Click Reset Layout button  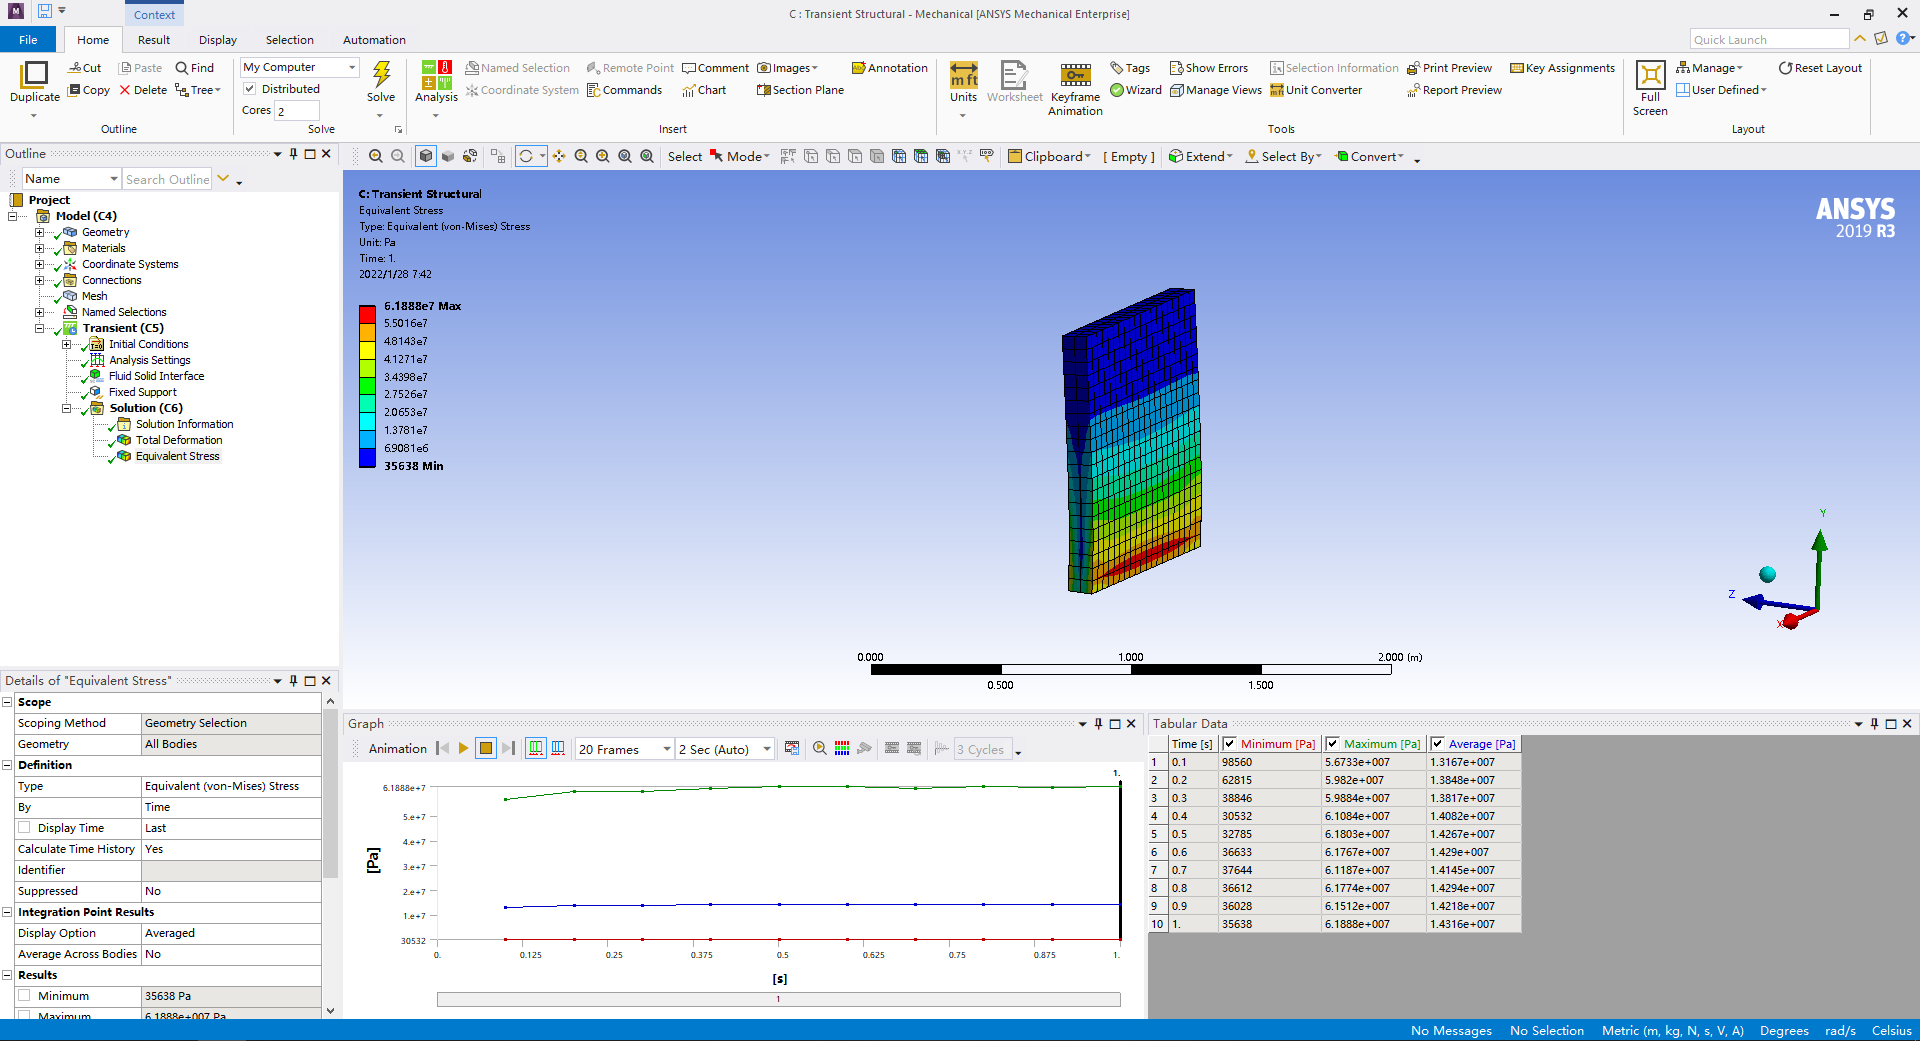tap(1820, 68)
